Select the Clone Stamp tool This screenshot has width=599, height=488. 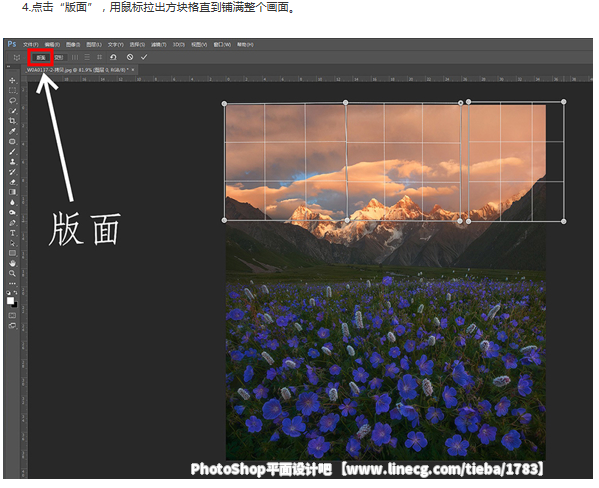point(12,162)
